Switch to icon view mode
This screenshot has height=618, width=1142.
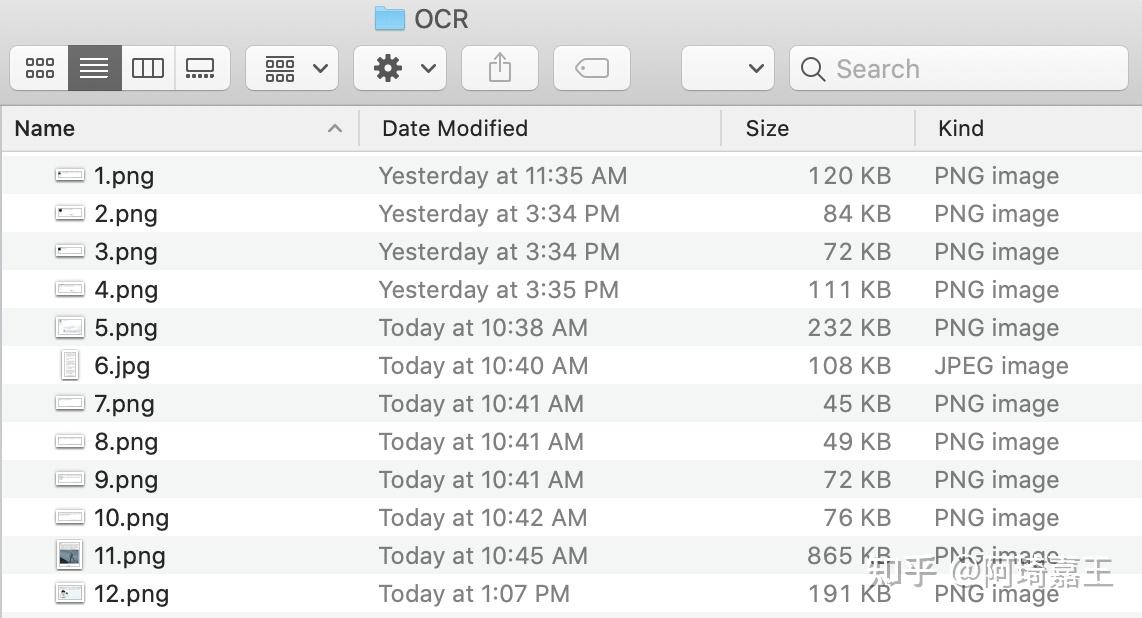[x=40, y=68]
